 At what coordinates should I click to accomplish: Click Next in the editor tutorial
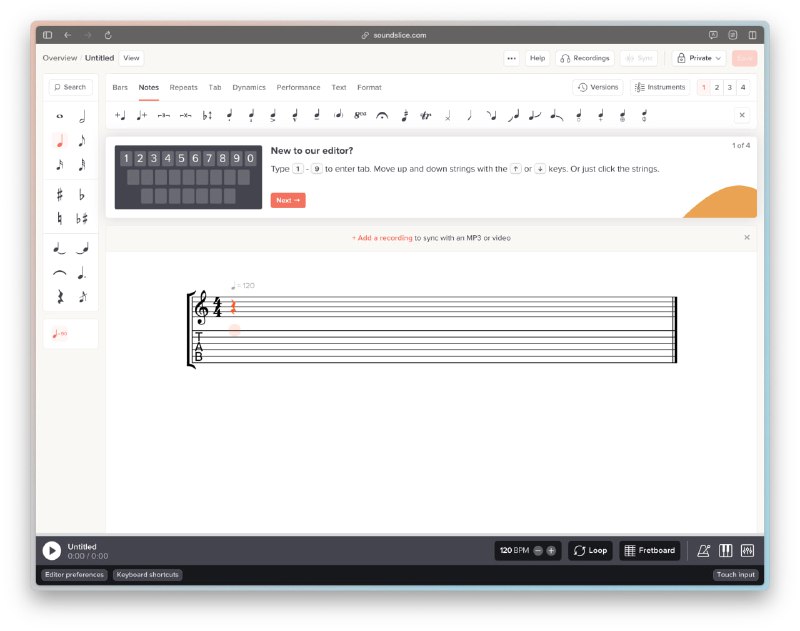click(x=288, y=200)
